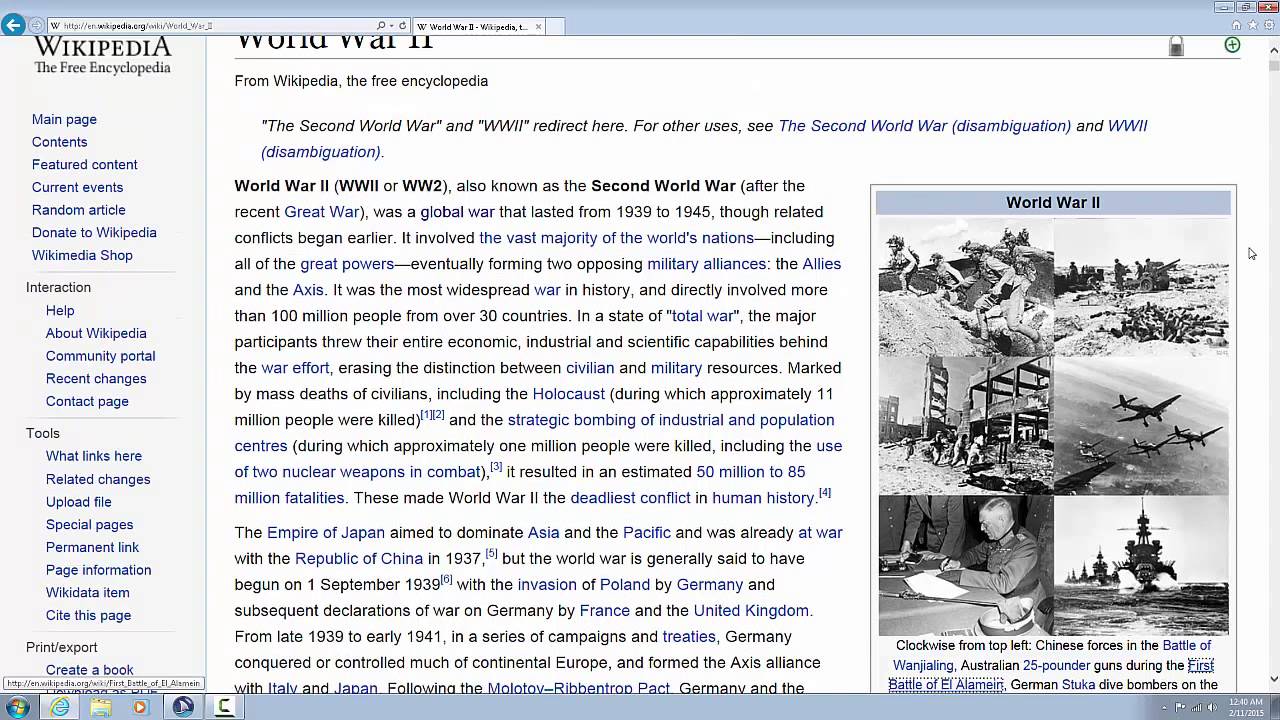Click the round dark-blue taskbar app icon

click(x=183, y=707)
